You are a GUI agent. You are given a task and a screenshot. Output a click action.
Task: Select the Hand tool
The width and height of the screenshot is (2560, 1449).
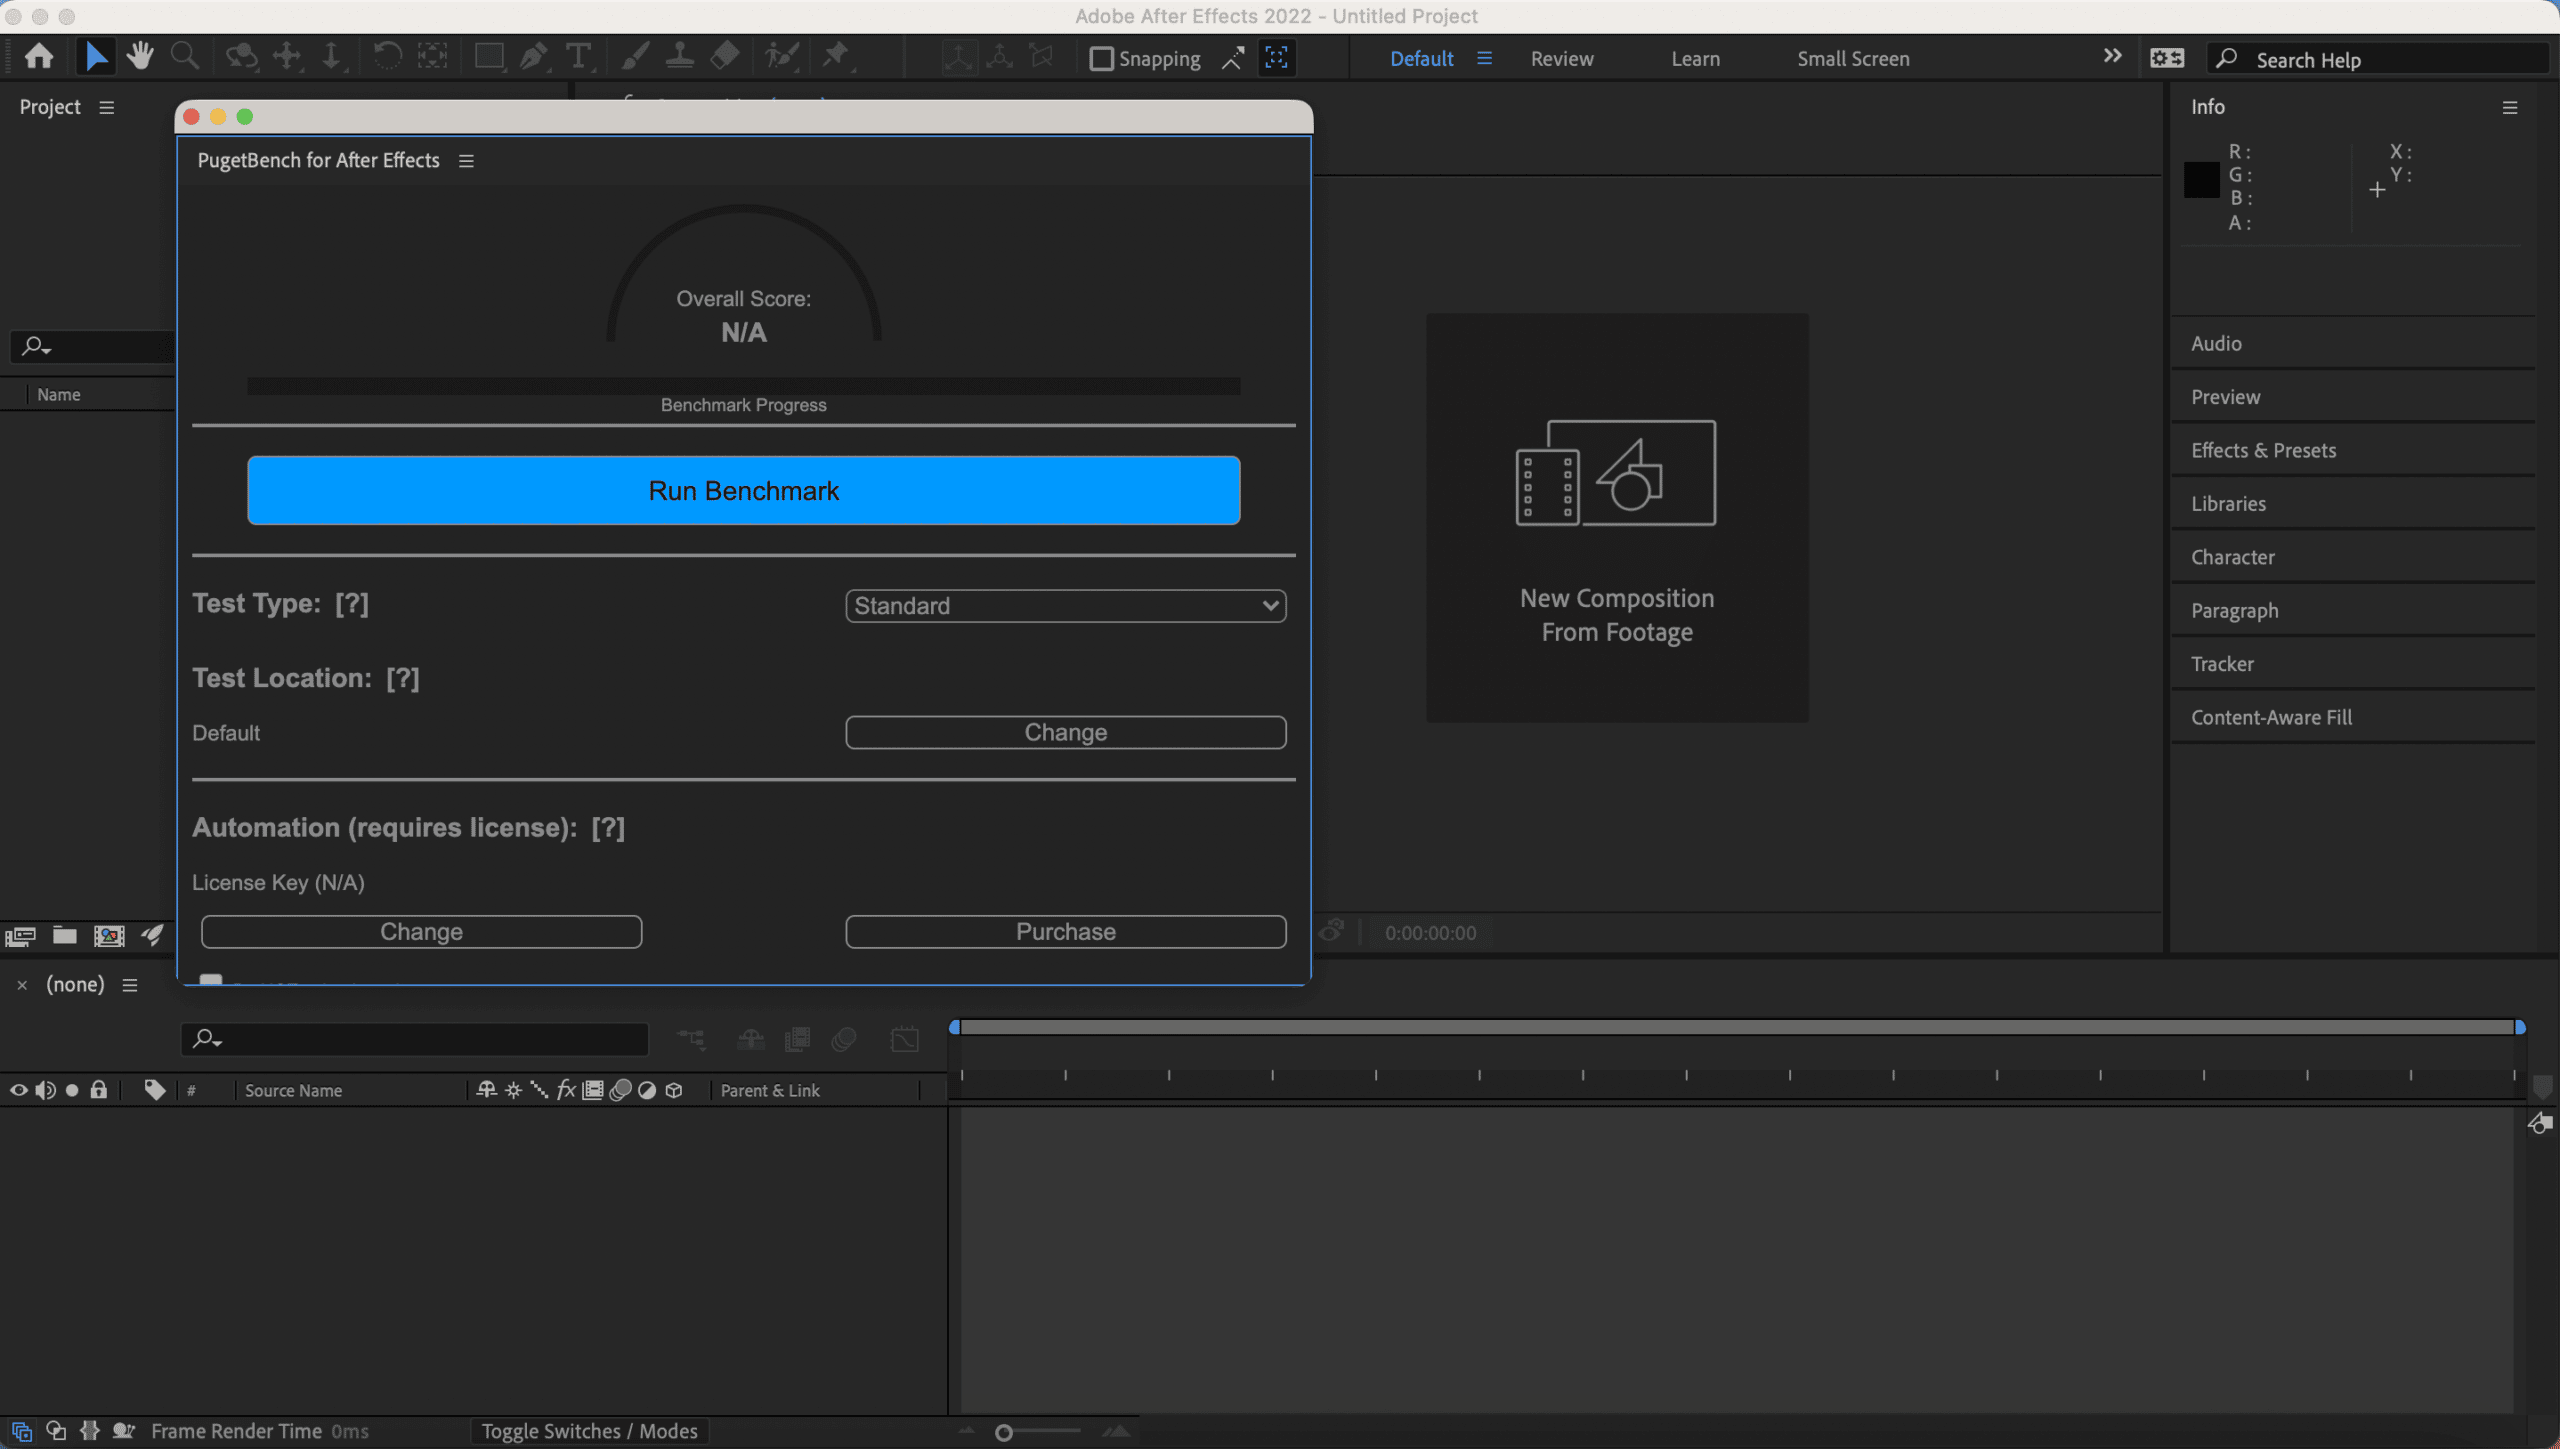click(140, 56)
